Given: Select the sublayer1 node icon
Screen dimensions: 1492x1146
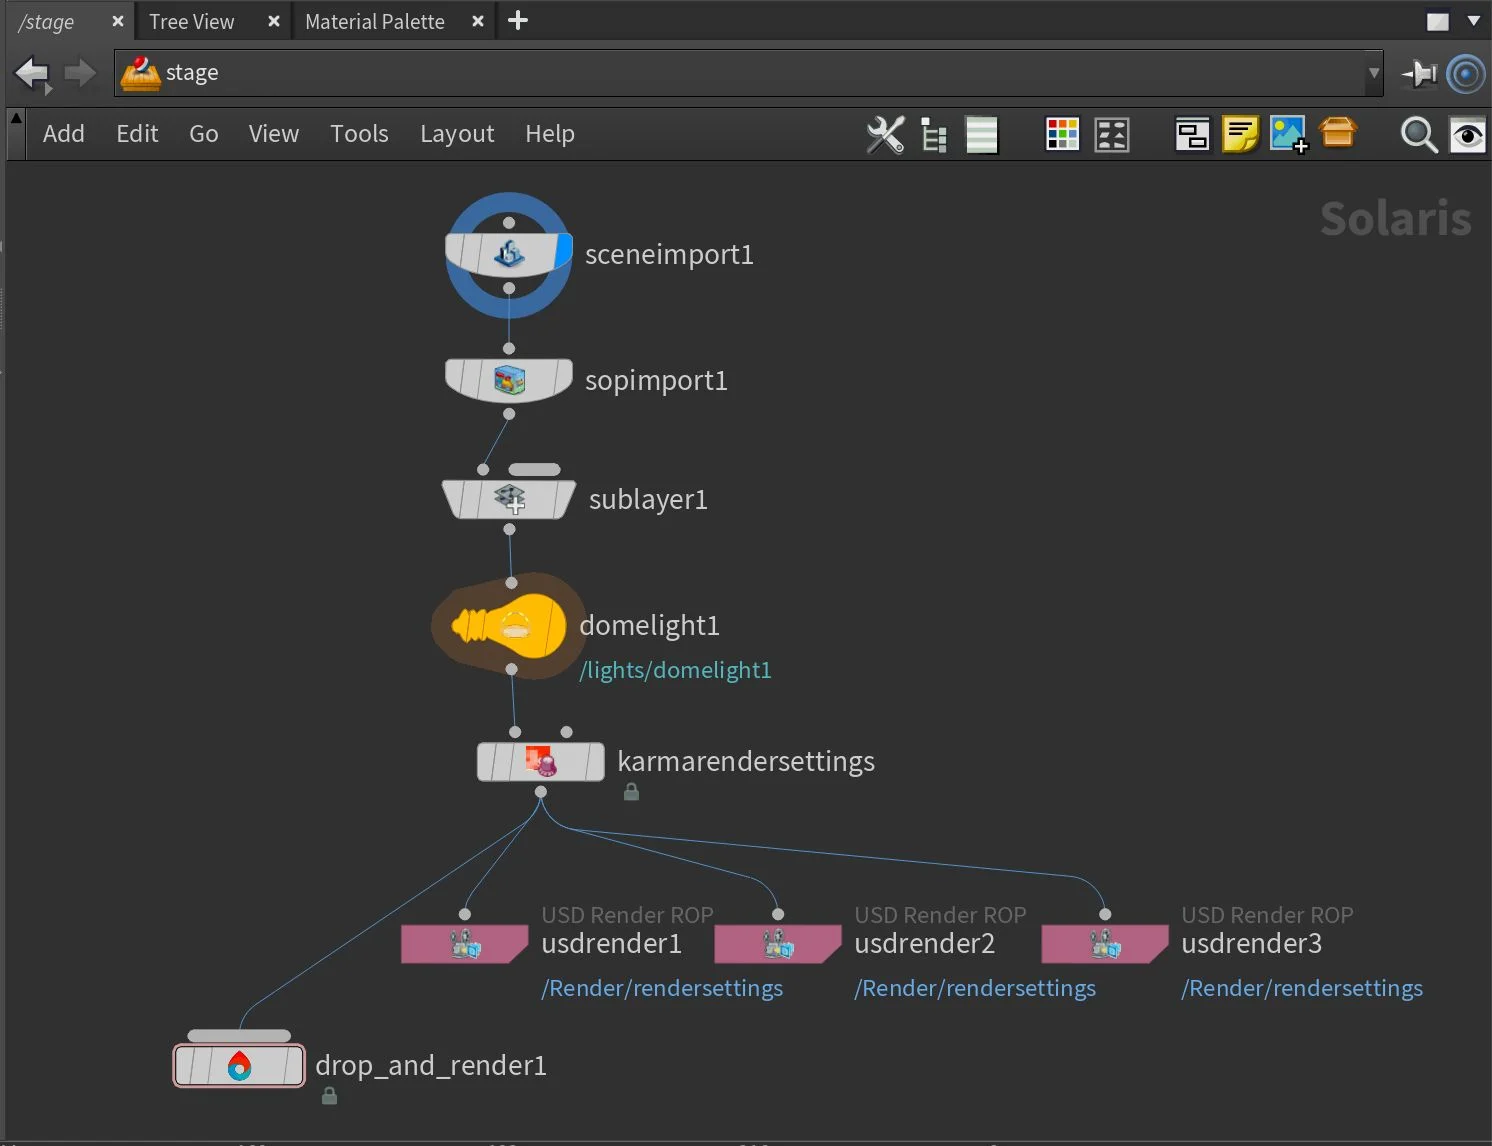Looking at the screenshot, I should [x=509, y=499].
